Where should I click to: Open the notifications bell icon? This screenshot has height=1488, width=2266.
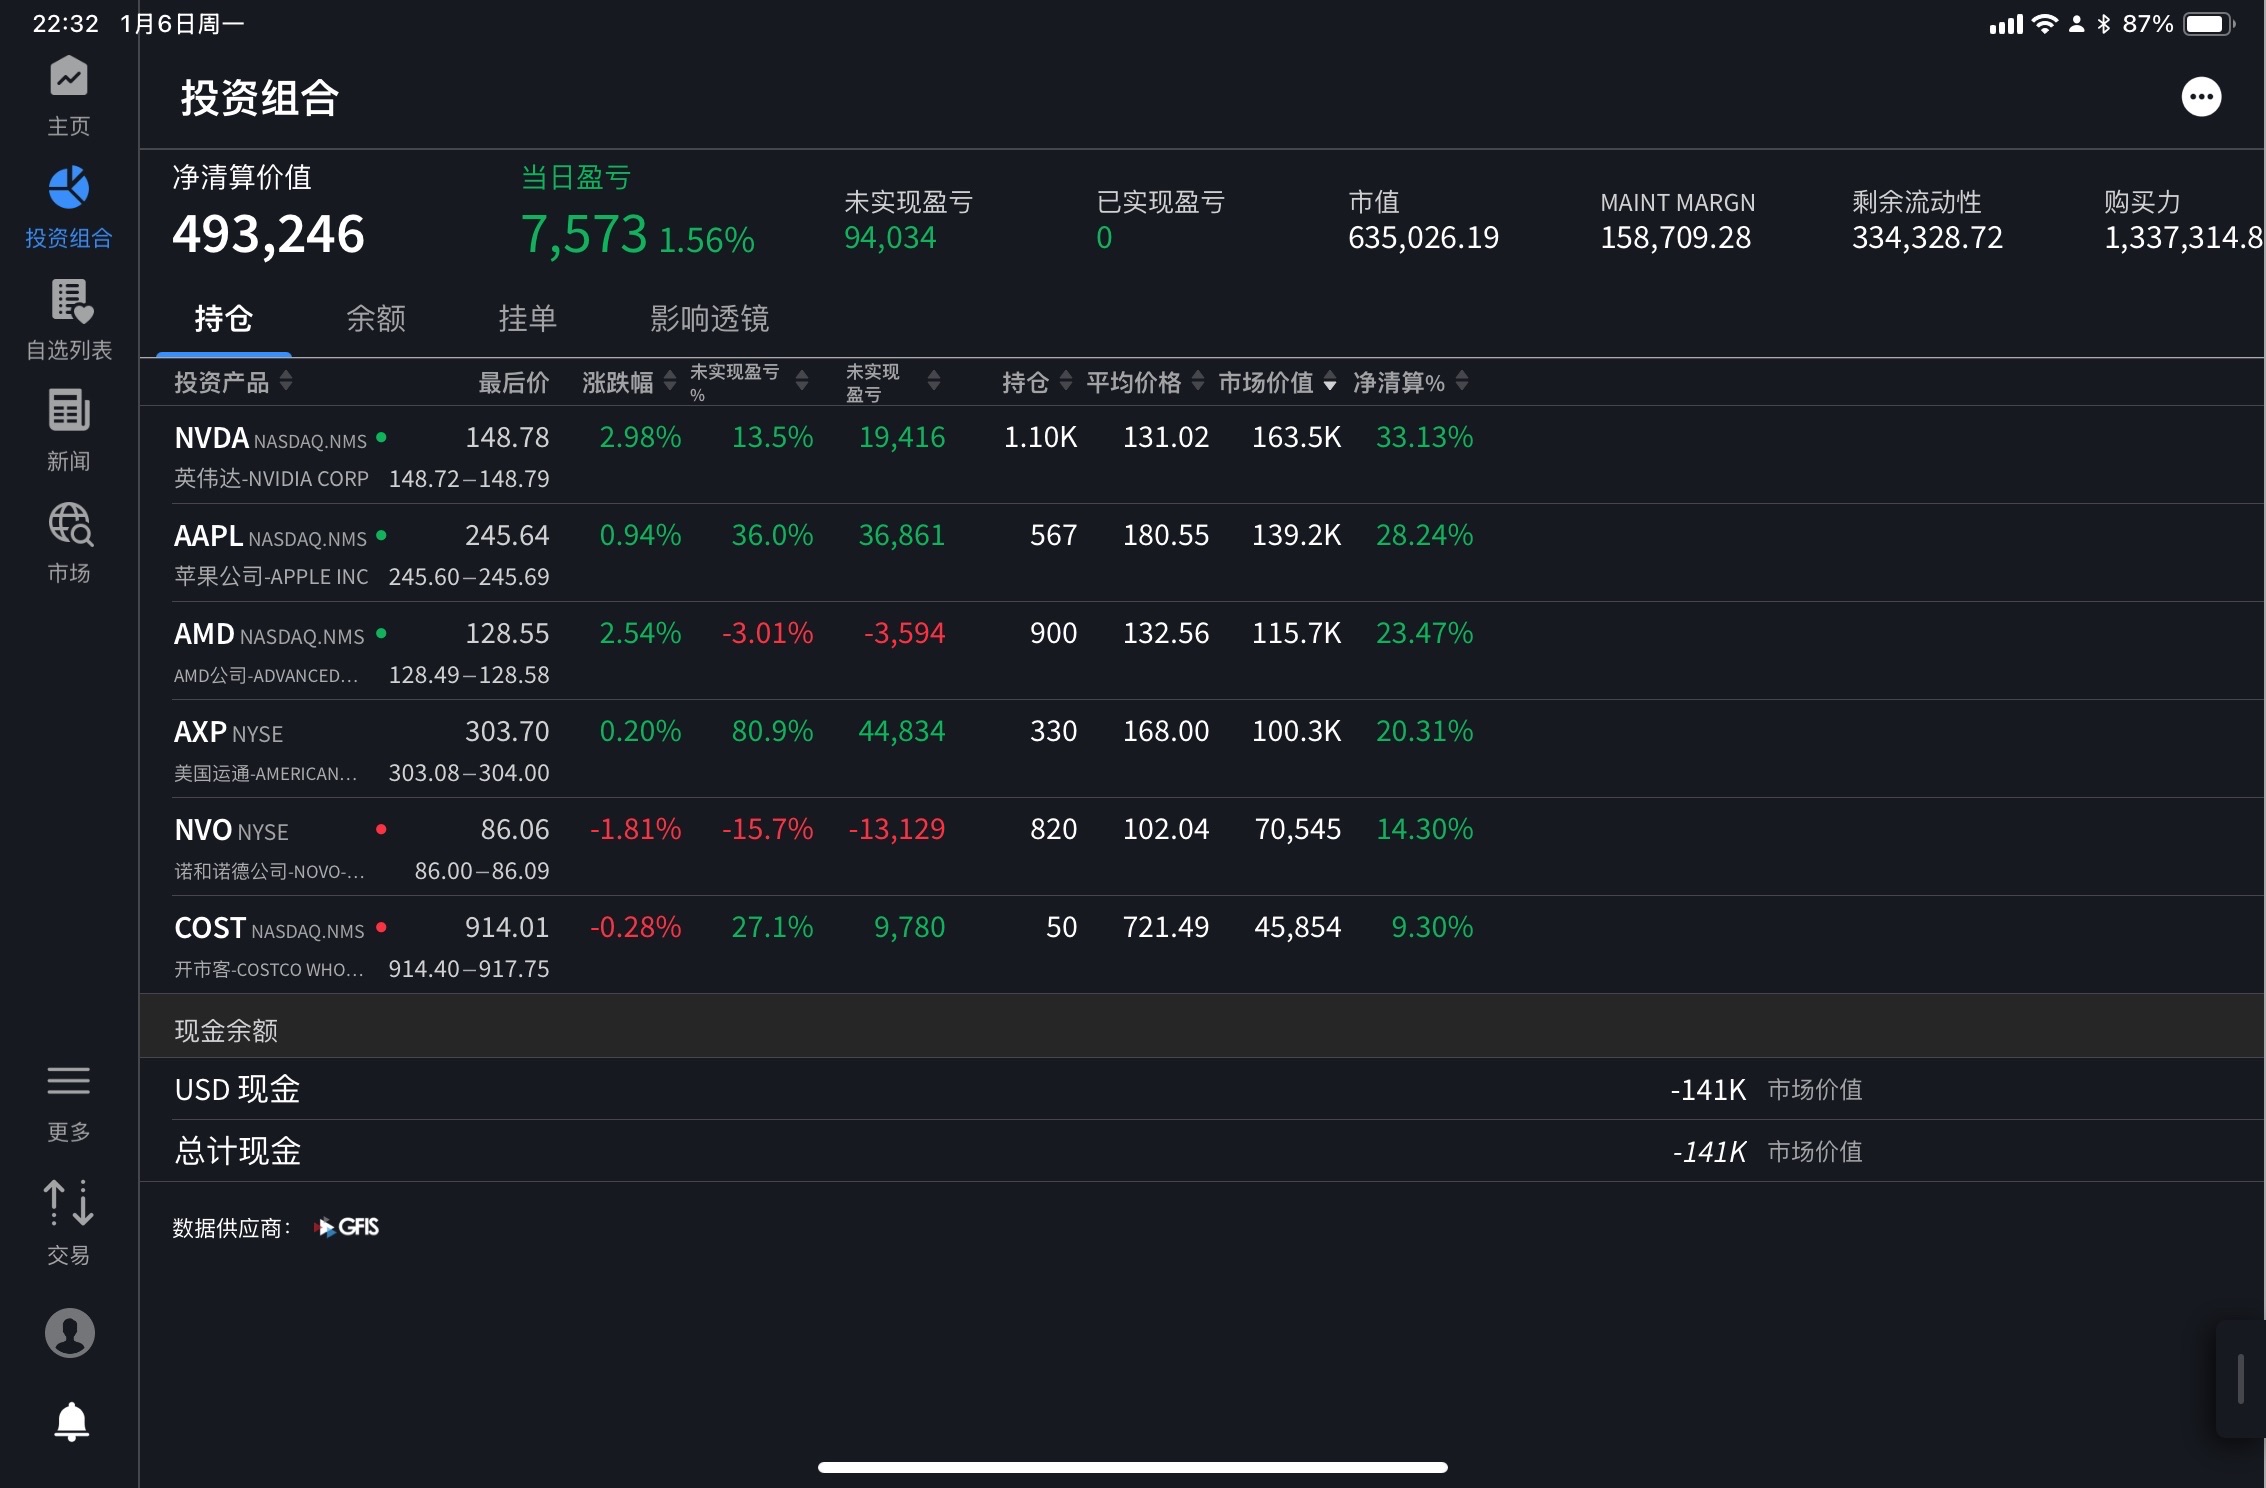(x=71, y=1421)
